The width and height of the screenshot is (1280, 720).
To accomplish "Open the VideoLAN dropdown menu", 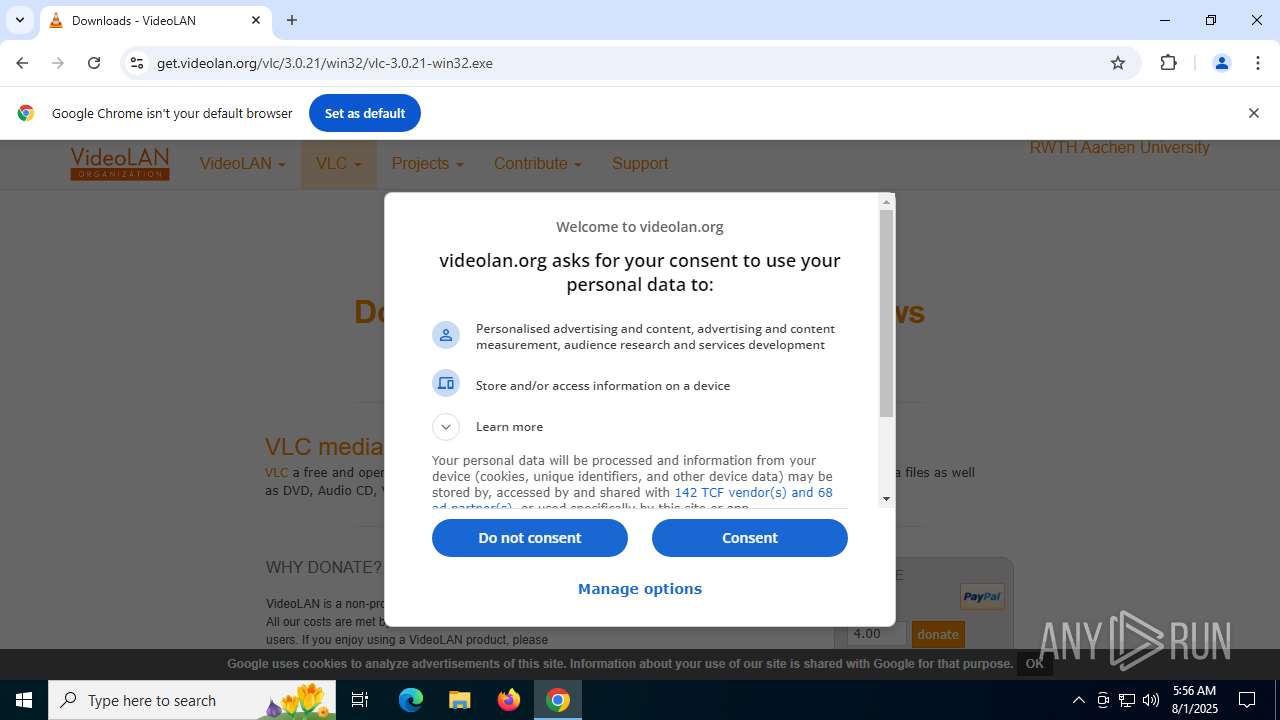I will click(x=243, y=164).
